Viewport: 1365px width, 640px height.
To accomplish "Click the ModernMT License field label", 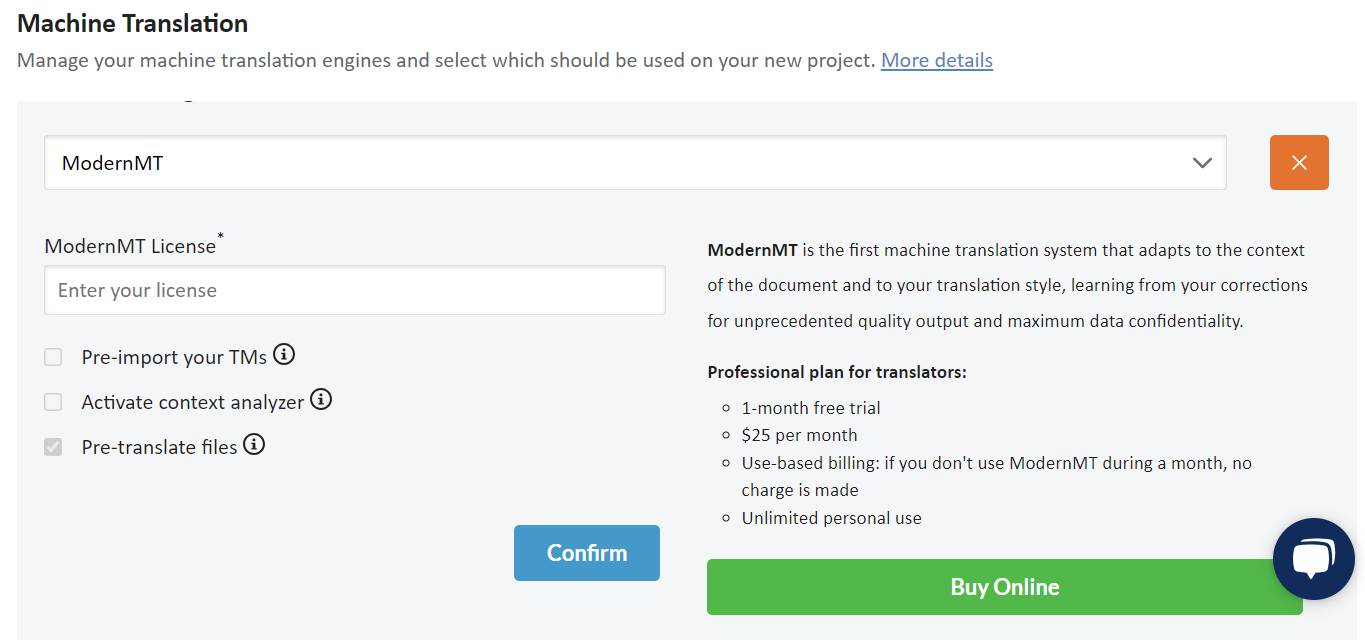I will [x=130, y=246].
